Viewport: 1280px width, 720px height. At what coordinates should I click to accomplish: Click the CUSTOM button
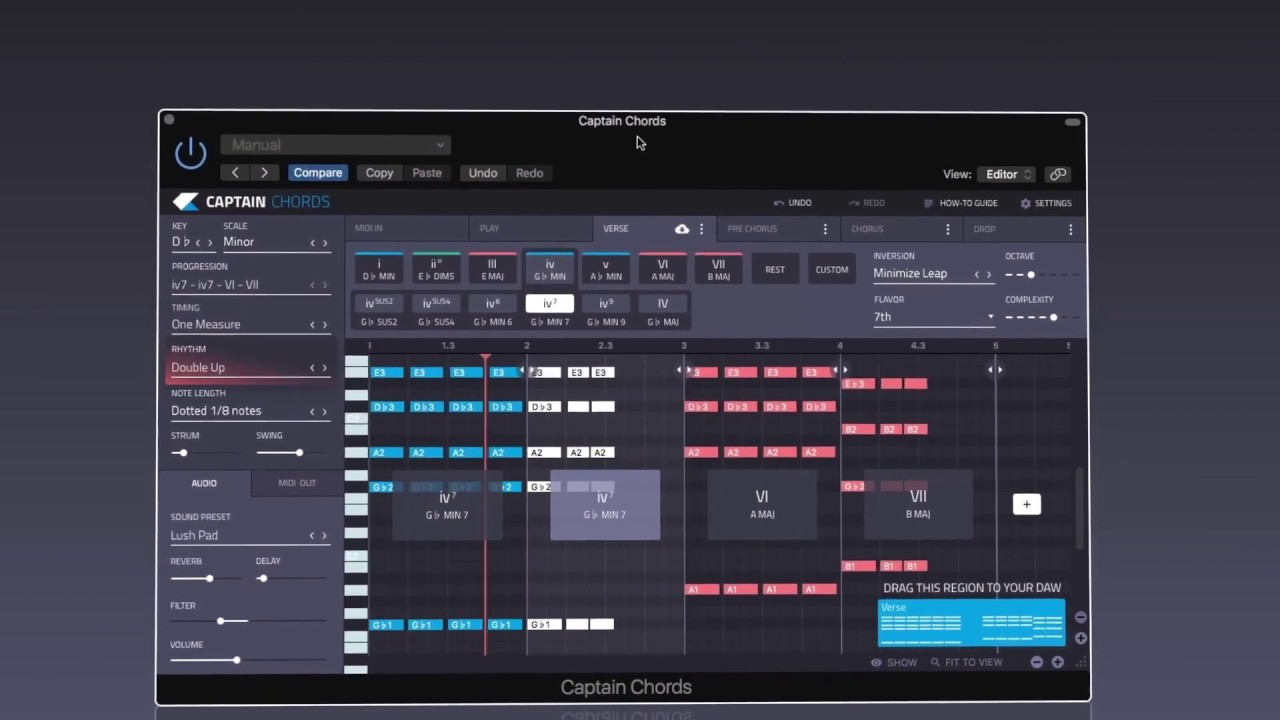[x=831, y=269]
